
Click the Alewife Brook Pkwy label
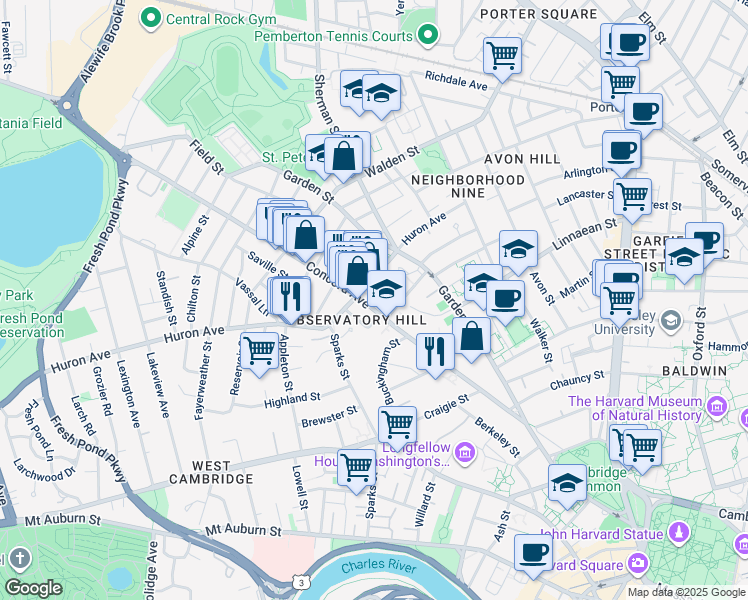(102, 40)
